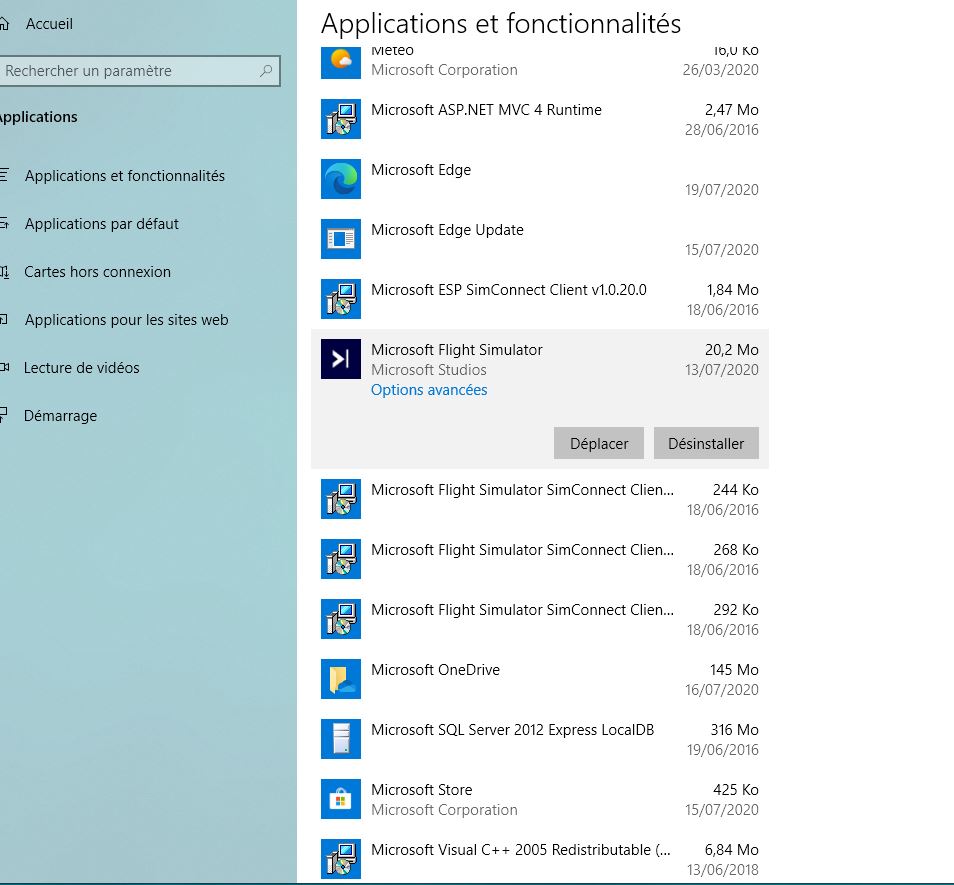The height and width of the screenshot is (885, 954).
Task: Click the Démarrage sidebar icon
Action: pos(4,415)
